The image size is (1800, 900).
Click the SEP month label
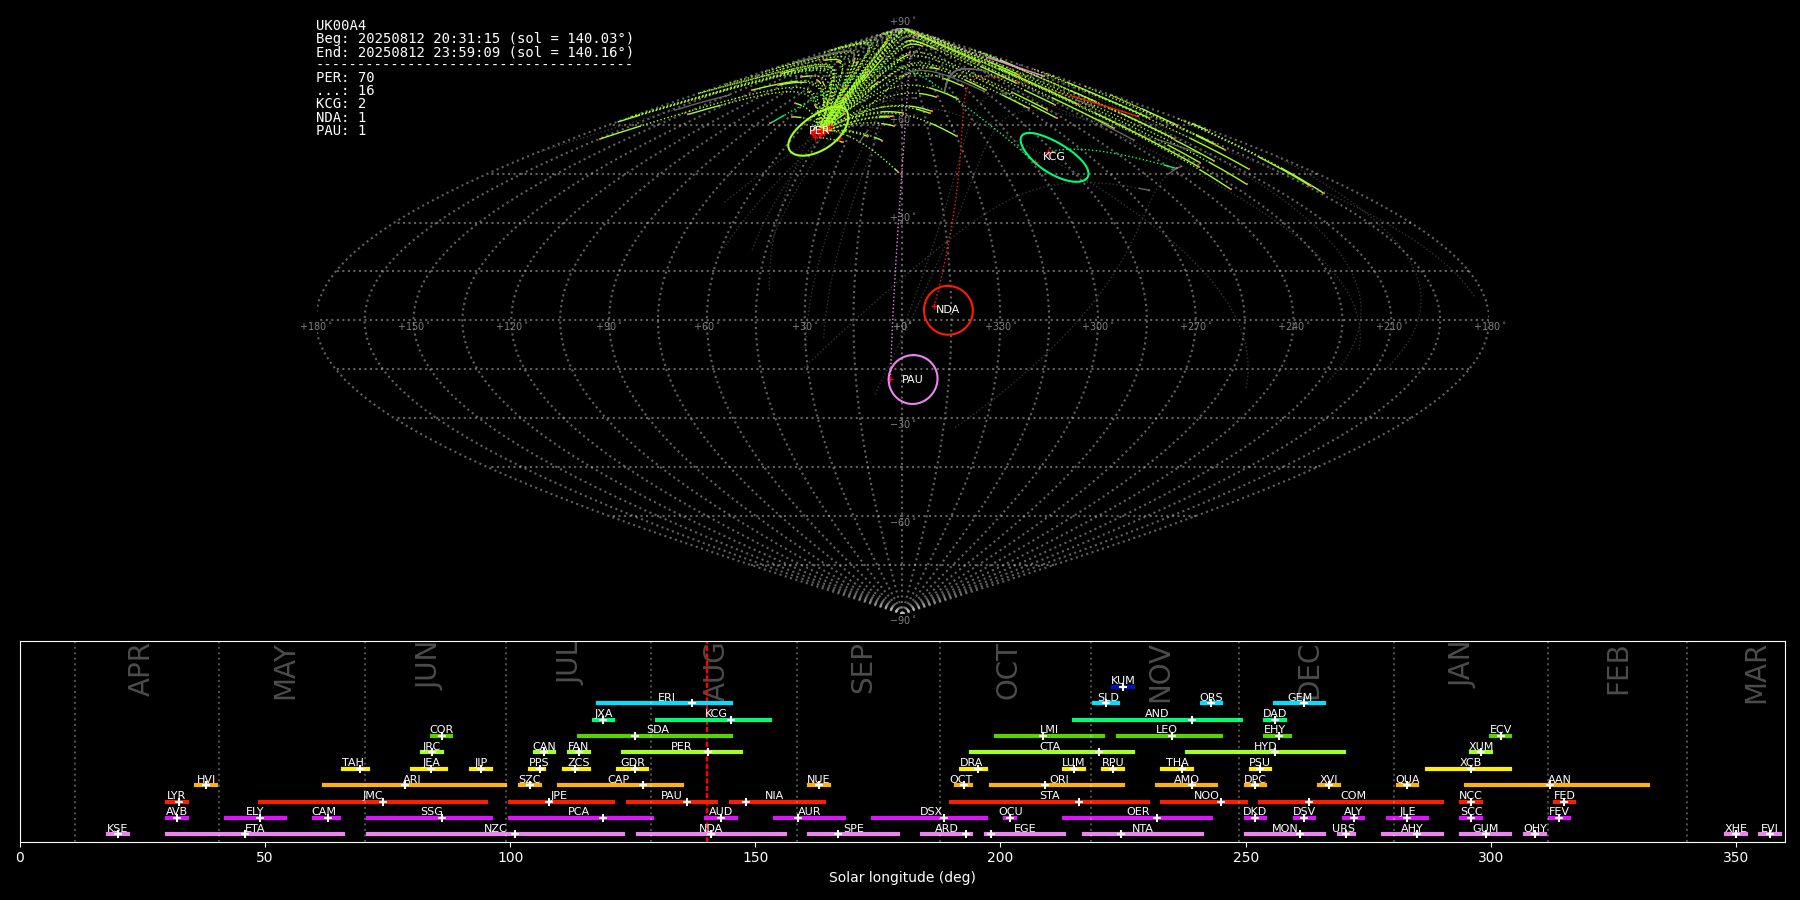point(862,669)
